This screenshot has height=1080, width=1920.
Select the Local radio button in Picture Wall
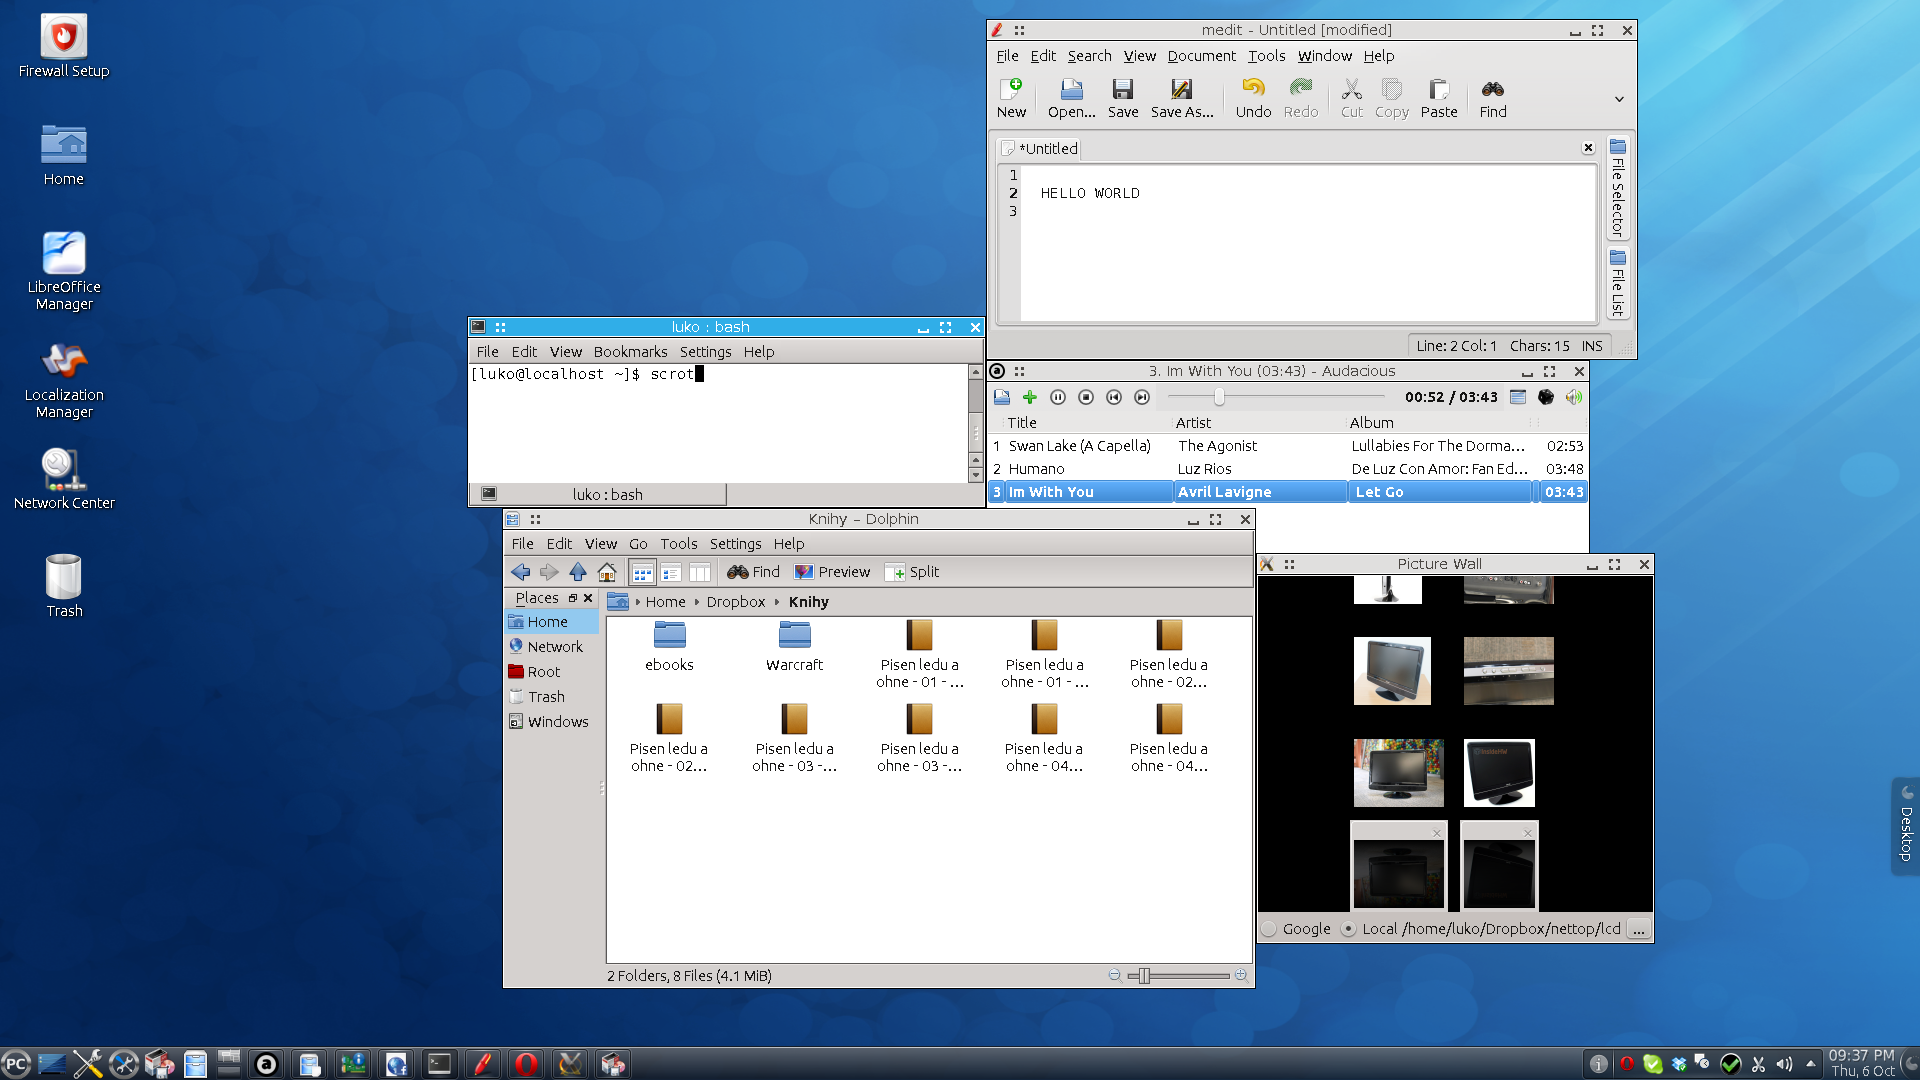(x=1348, y=929)
